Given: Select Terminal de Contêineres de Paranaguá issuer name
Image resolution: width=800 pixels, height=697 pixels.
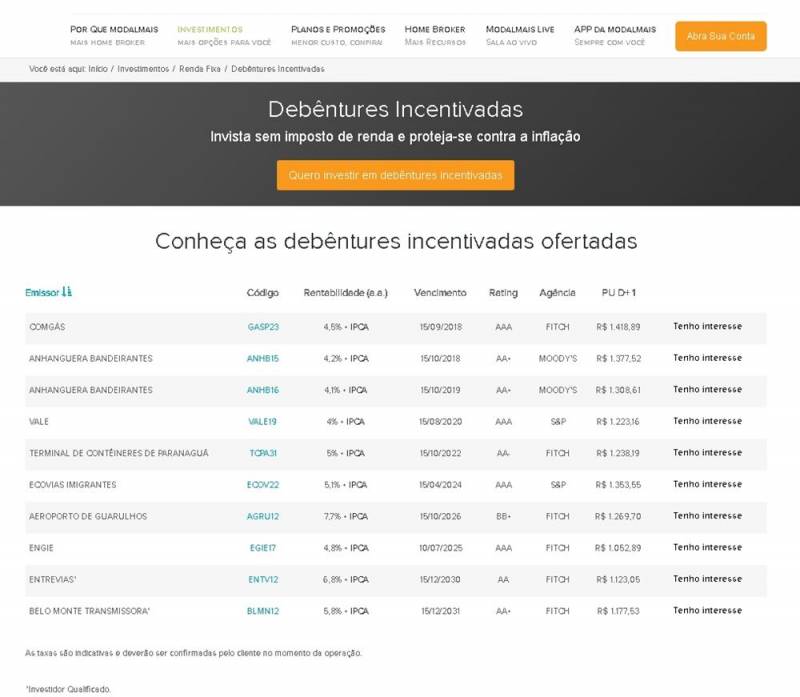Looking at the screenshot, I should click(x=119, y=453).
